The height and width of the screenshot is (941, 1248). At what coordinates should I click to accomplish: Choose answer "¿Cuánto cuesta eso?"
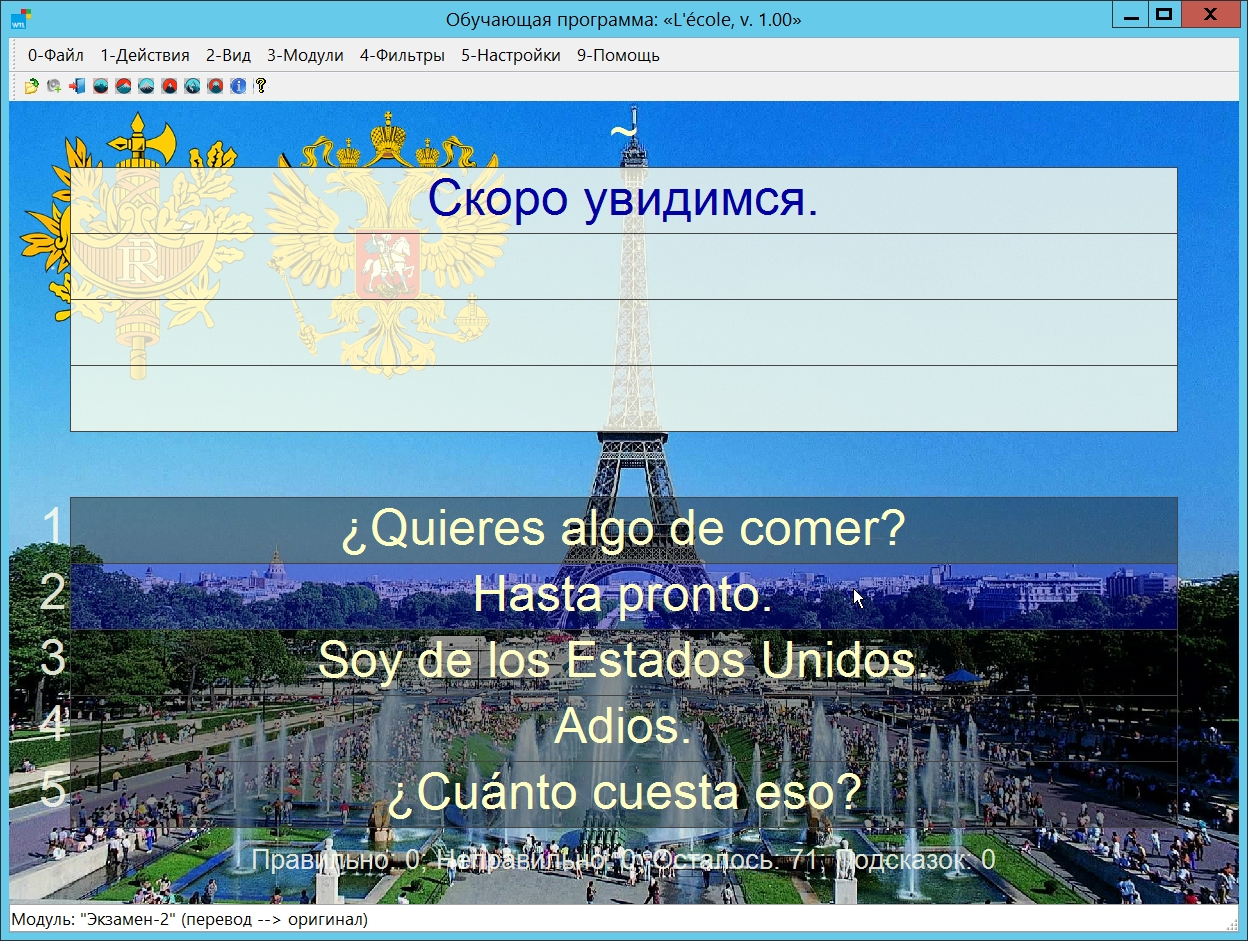point(623,794)
